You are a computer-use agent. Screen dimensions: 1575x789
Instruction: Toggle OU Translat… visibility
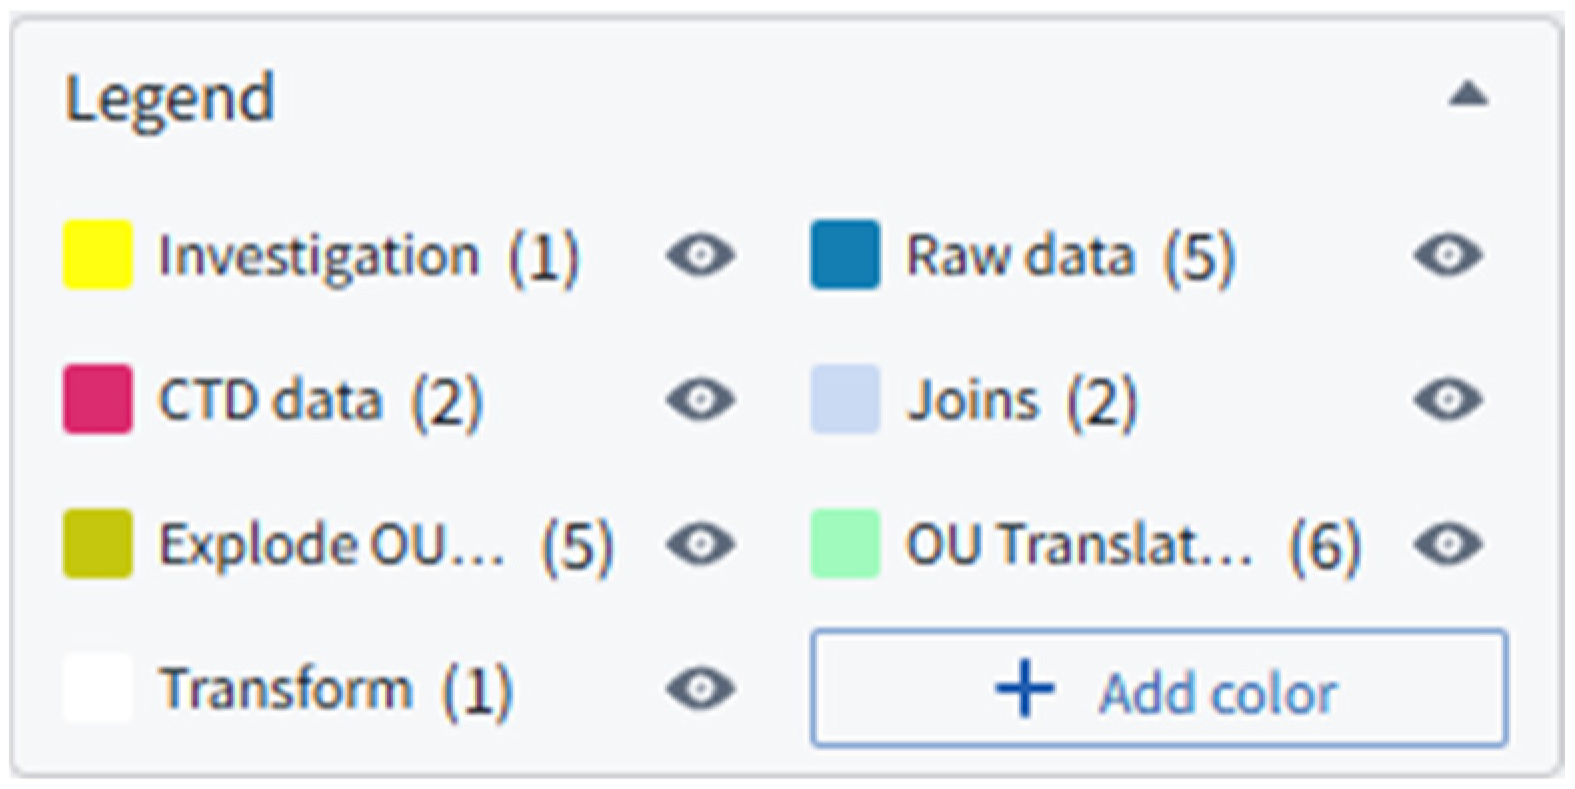tap(1447, 544)
